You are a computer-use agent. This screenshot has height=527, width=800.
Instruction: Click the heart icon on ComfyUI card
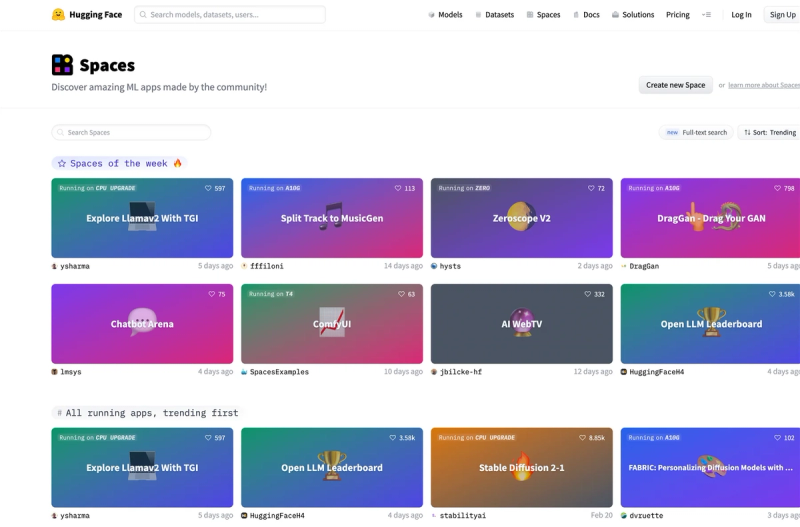pos(401,294)
